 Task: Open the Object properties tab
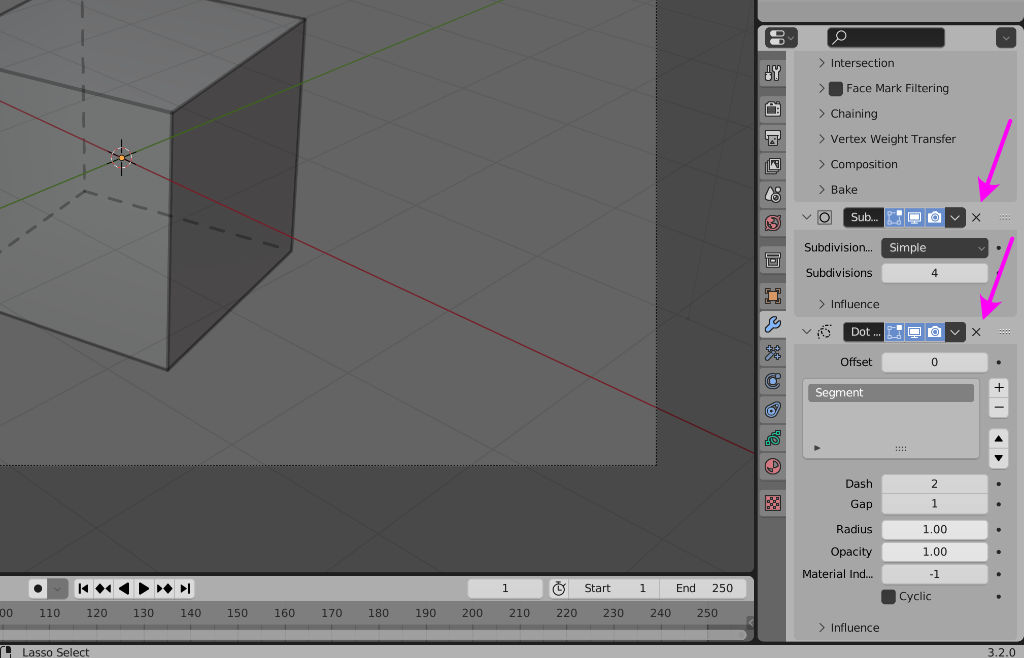772,296
